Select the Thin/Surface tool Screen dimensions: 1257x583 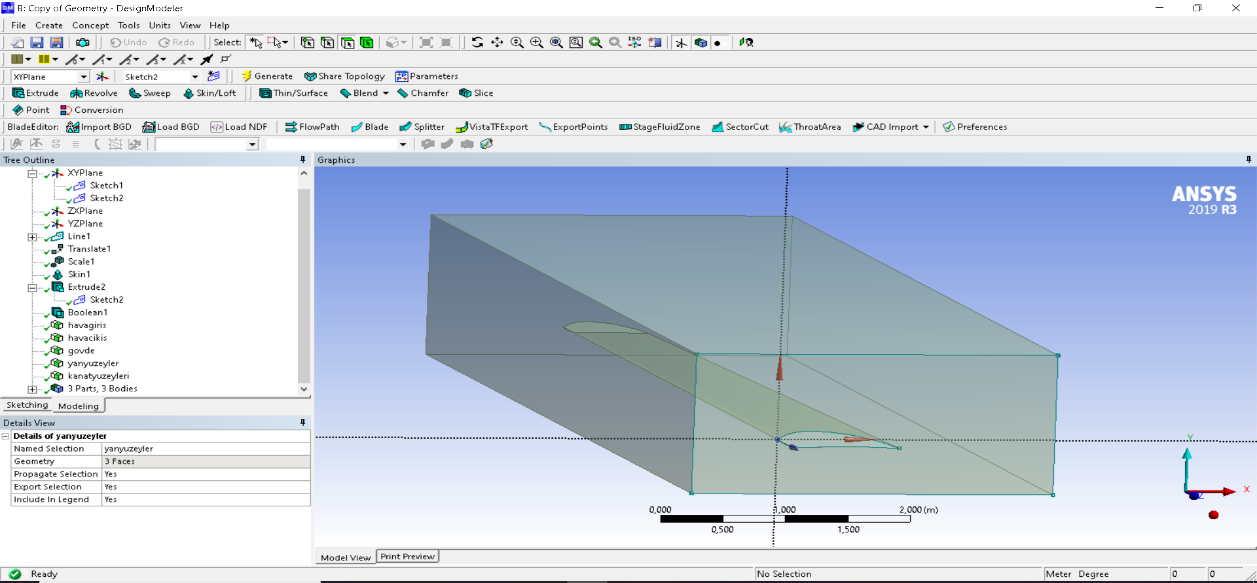click(x=293, y=93)
